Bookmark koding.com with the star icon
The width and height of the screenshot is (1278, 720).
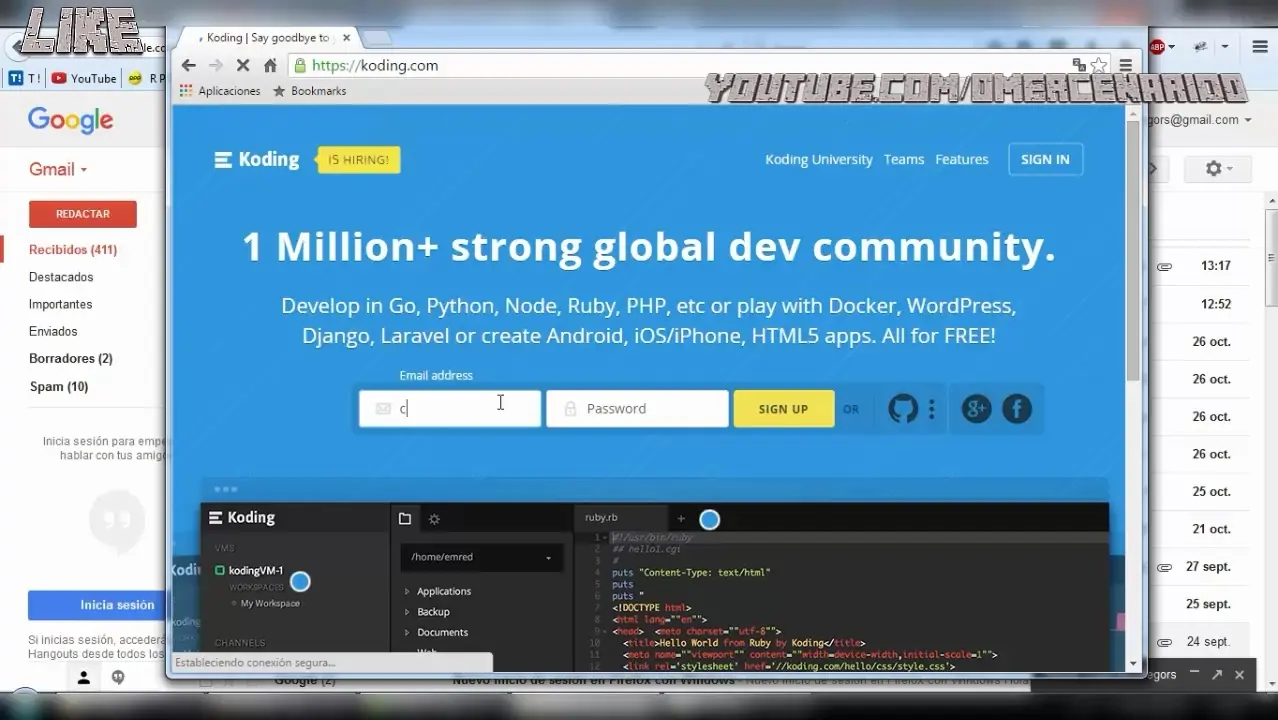click(1099, 65)
